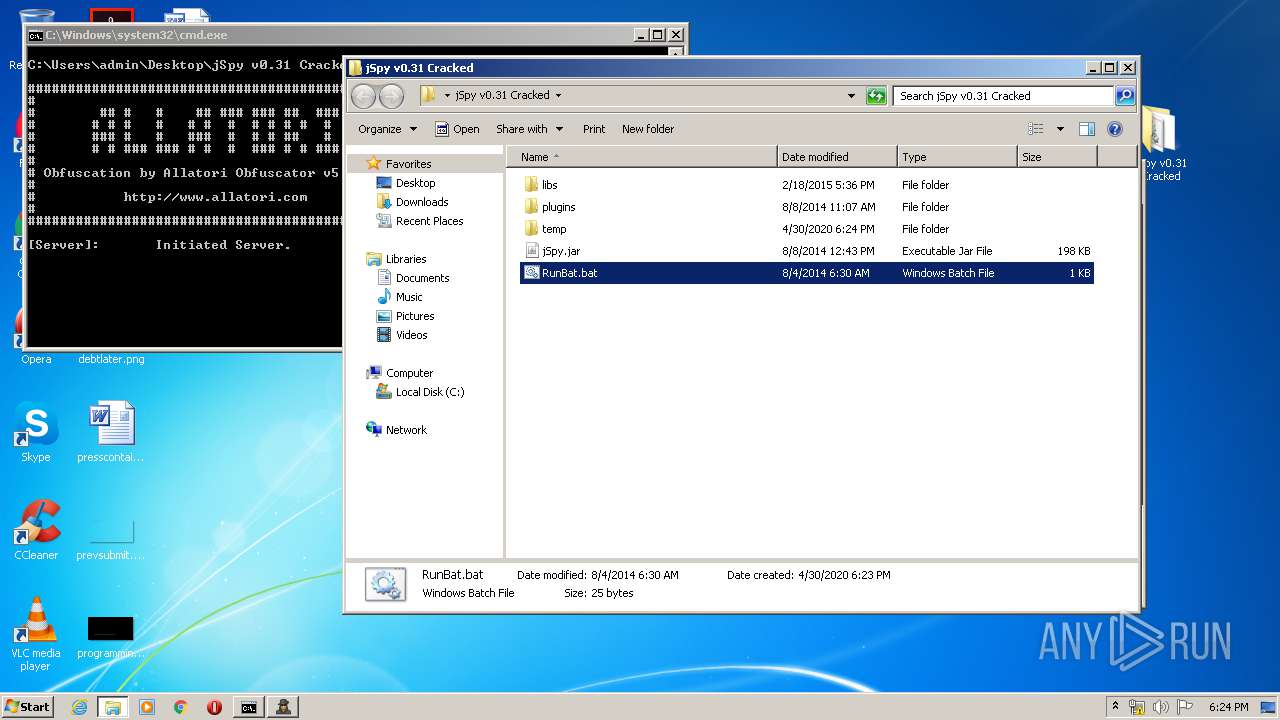Open the views options dropdown arrow

coord(1060,129)
